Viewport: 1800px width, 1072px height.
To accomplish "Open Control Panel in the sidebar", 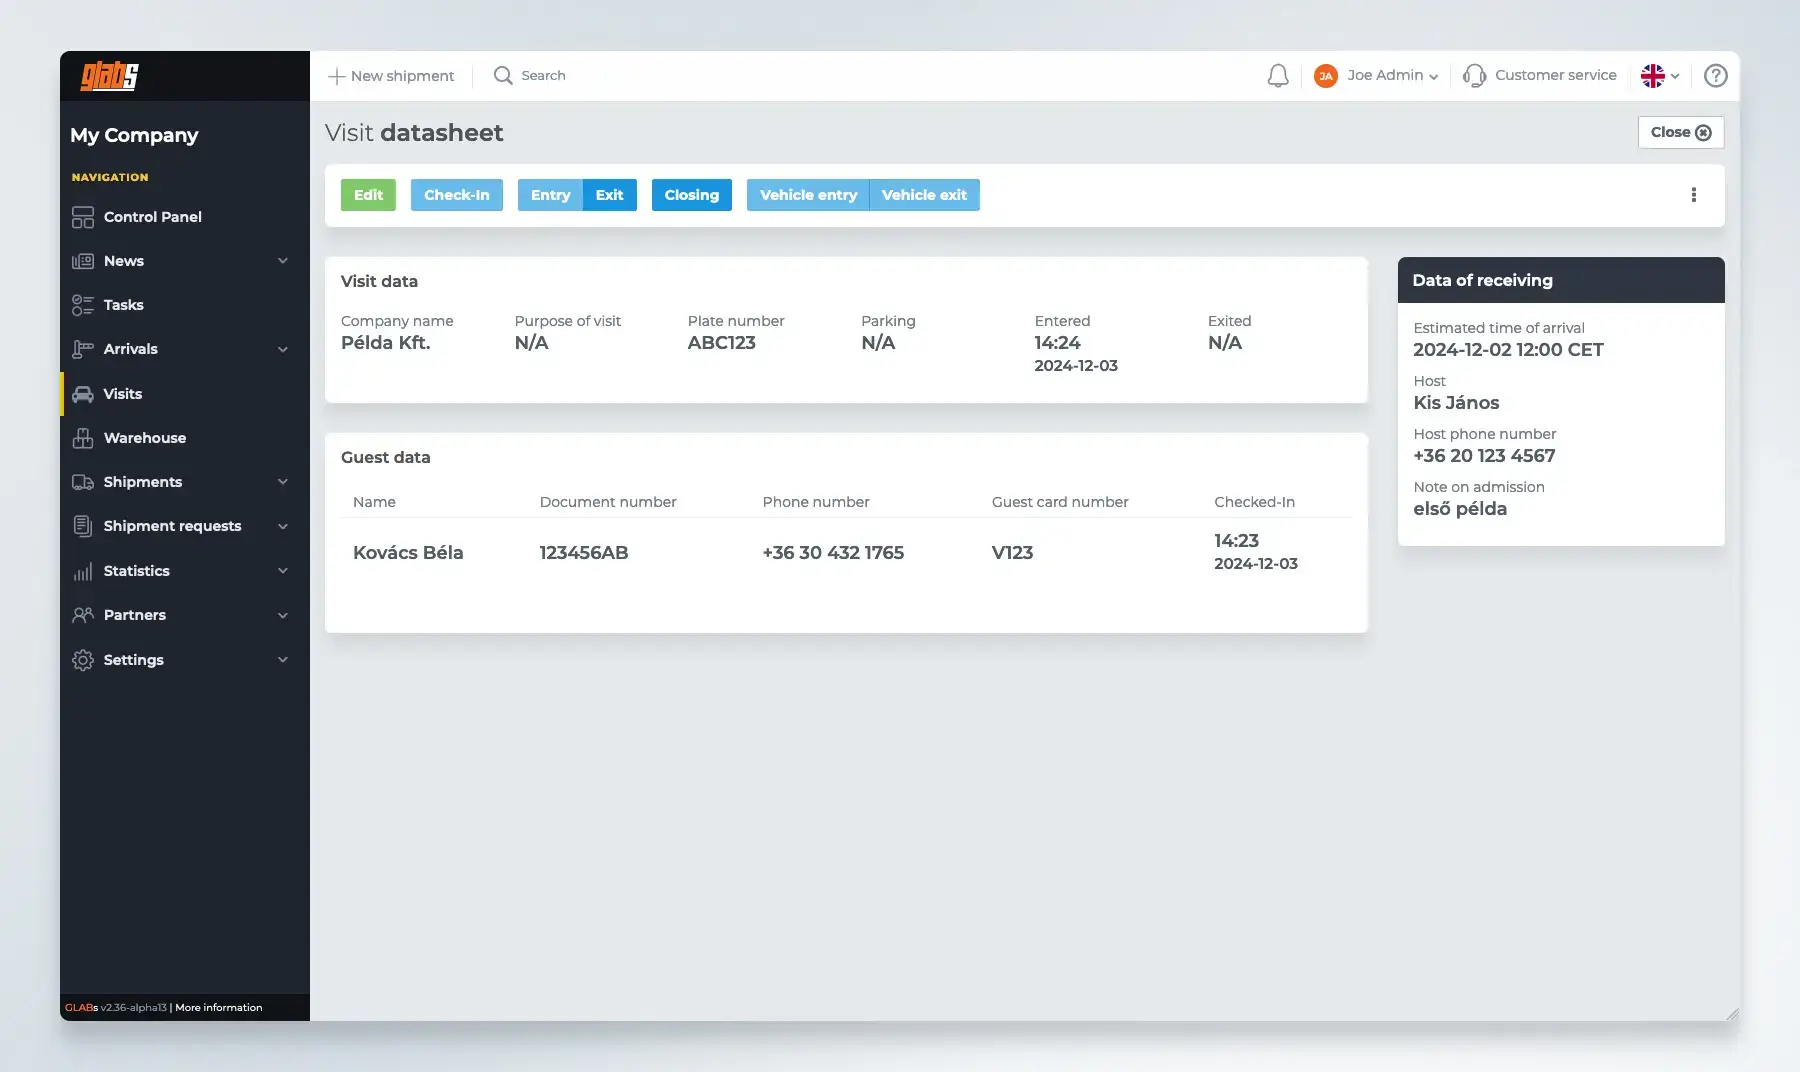I will click(152, 217).
